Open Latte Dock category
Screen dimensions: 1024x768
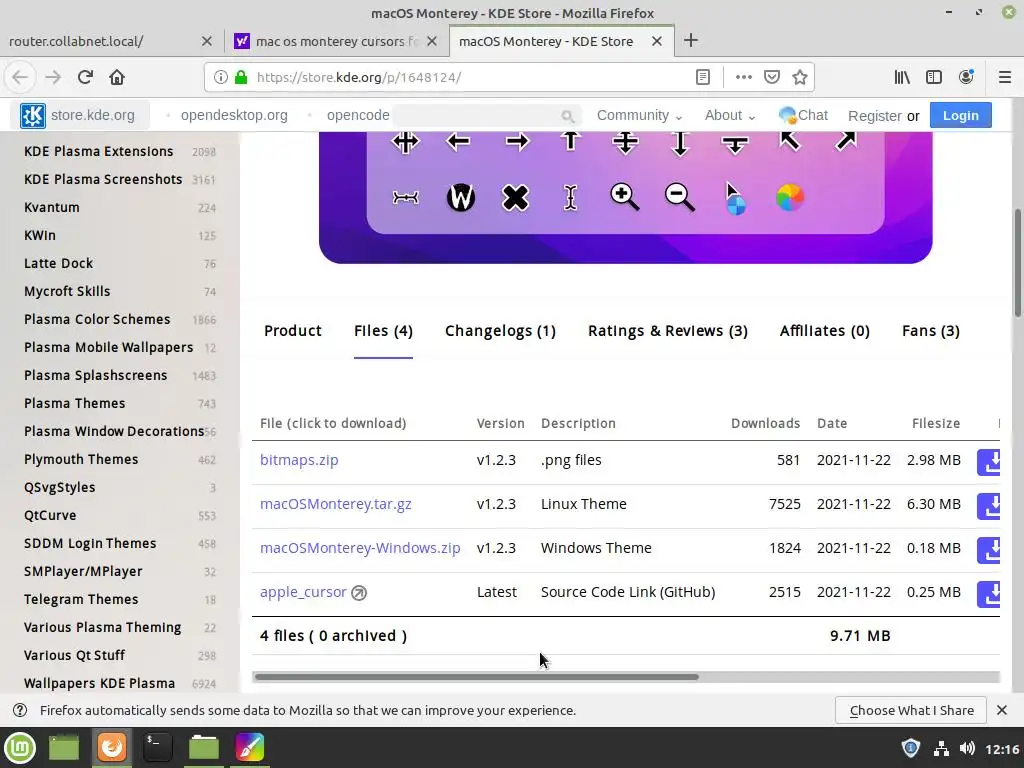58,263
